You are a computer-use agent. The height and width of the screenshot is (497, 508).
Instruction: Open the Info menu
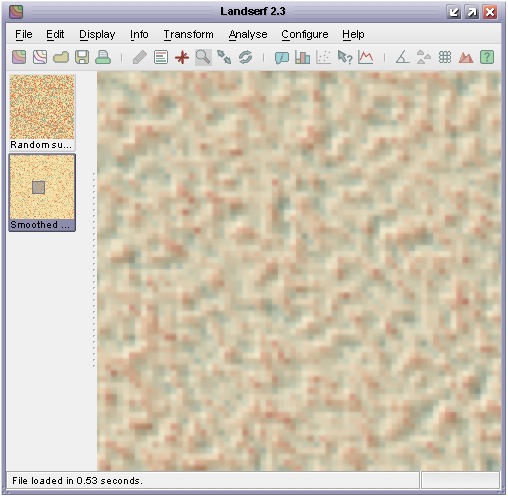pyautogui.click(x=139, y=34)
